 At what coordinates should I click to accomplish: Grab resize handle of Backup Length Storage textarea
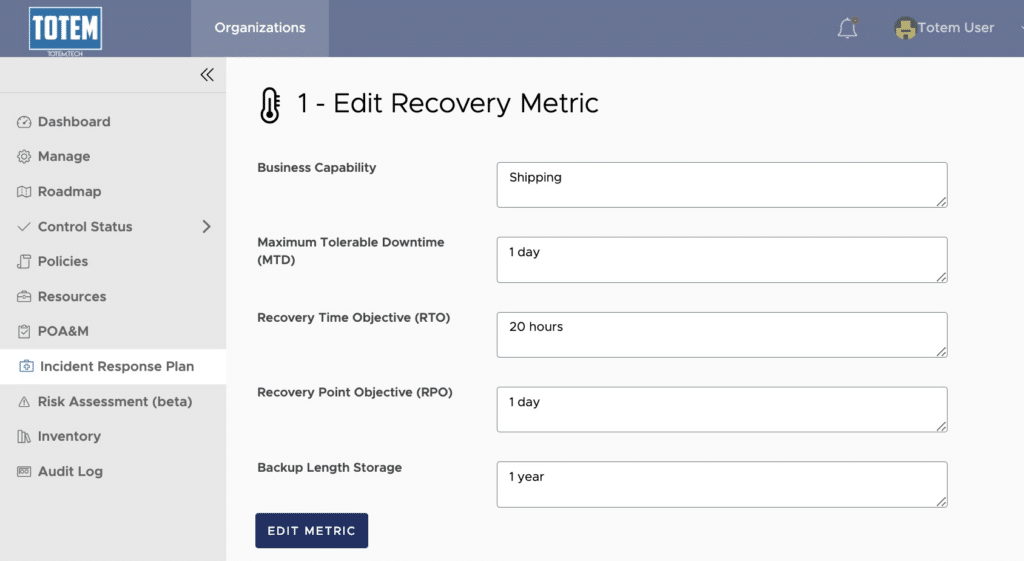(941, 502)
